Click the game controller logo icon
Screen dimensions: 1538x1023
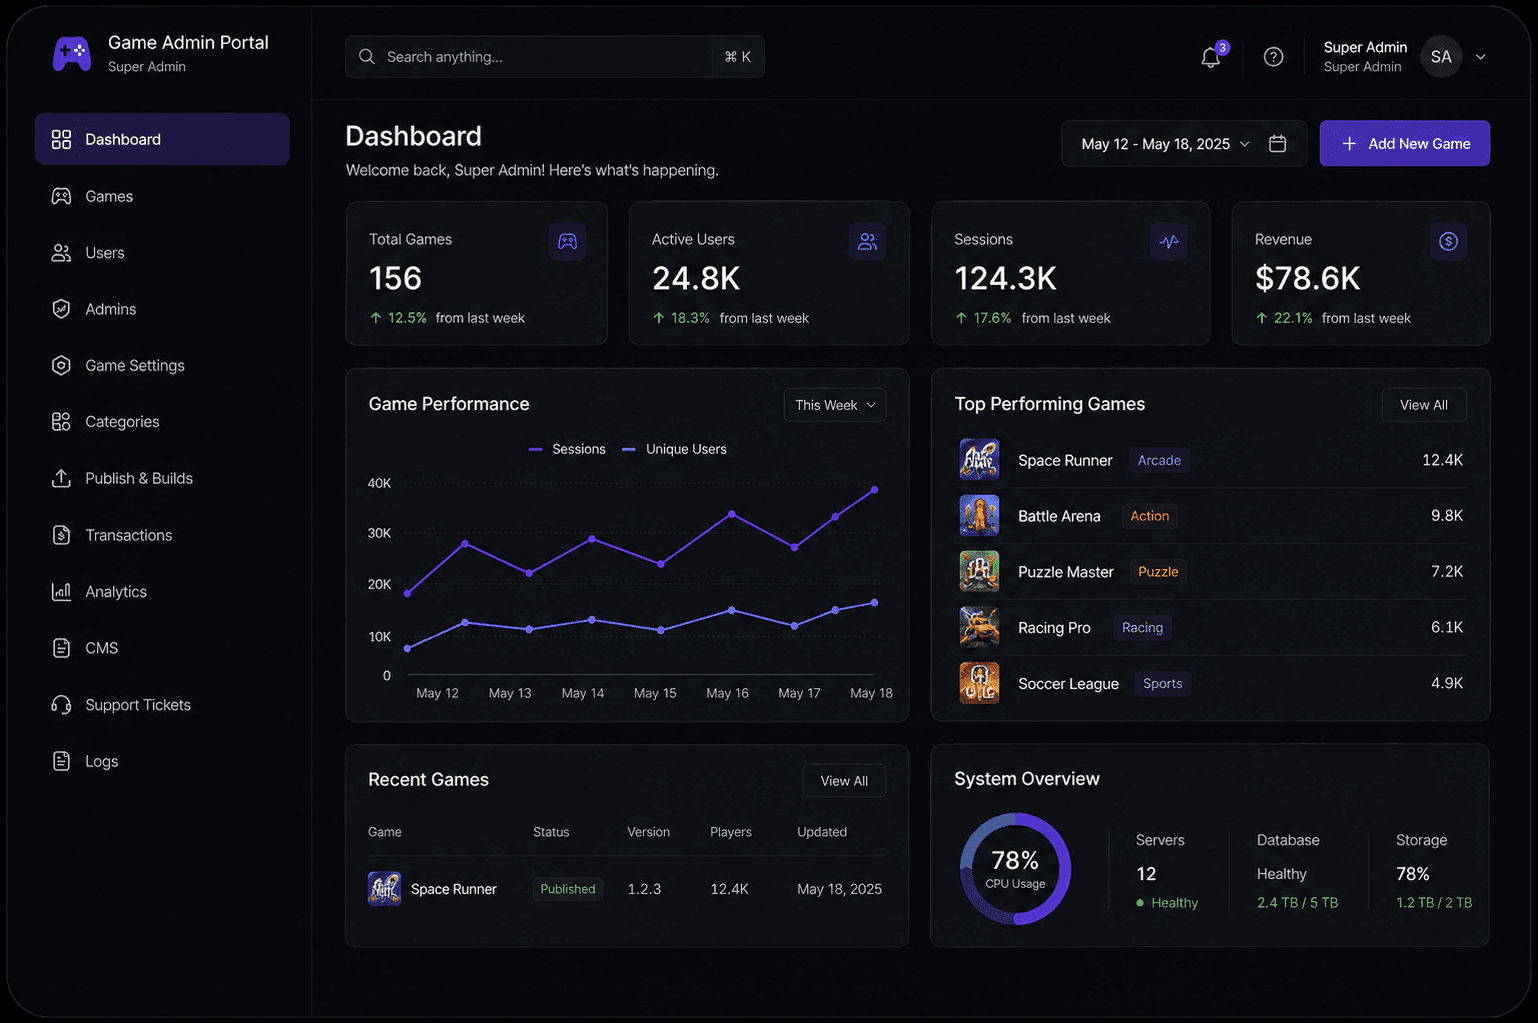72,54
